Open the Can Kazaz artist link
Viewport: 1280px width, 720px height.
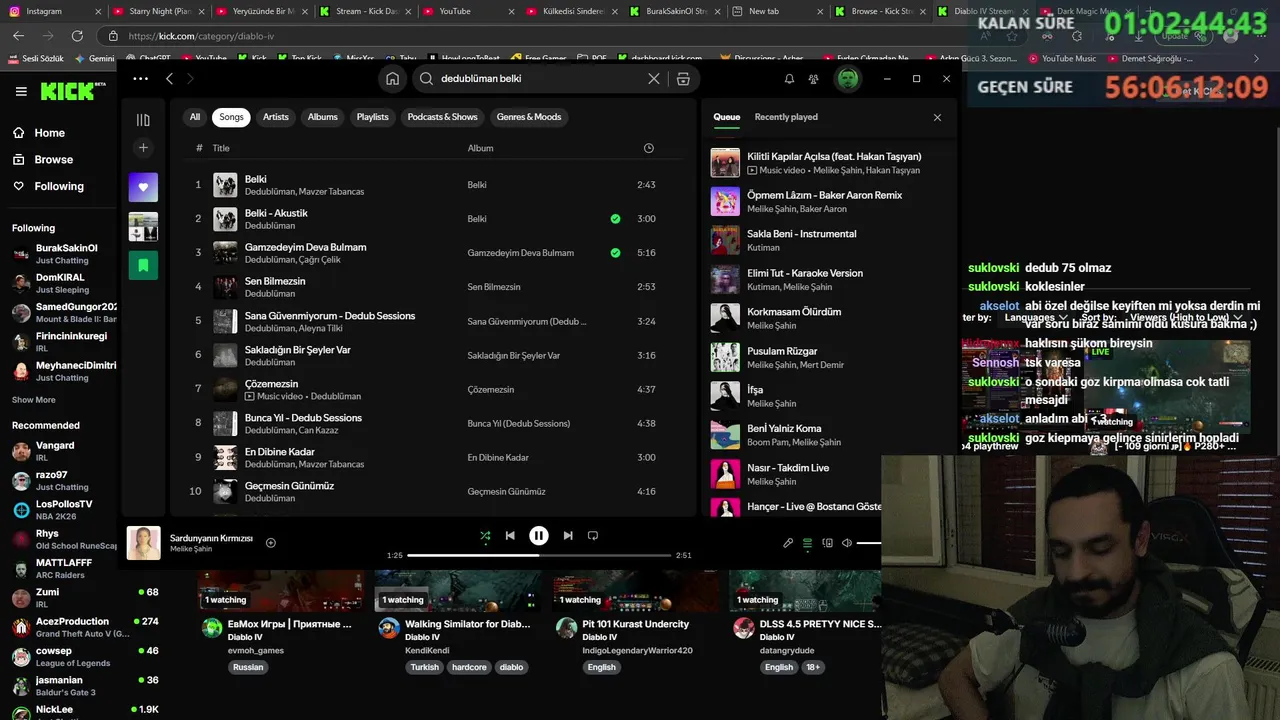pyautogui.click(x=319, y=430)
